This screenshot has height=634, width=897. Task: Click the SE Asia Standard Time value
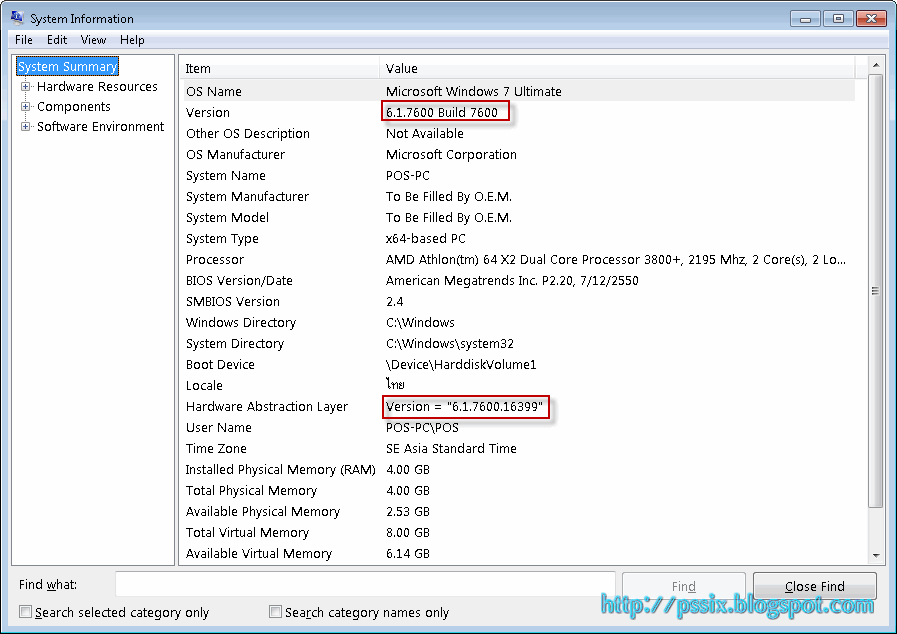tap(451, 449)
